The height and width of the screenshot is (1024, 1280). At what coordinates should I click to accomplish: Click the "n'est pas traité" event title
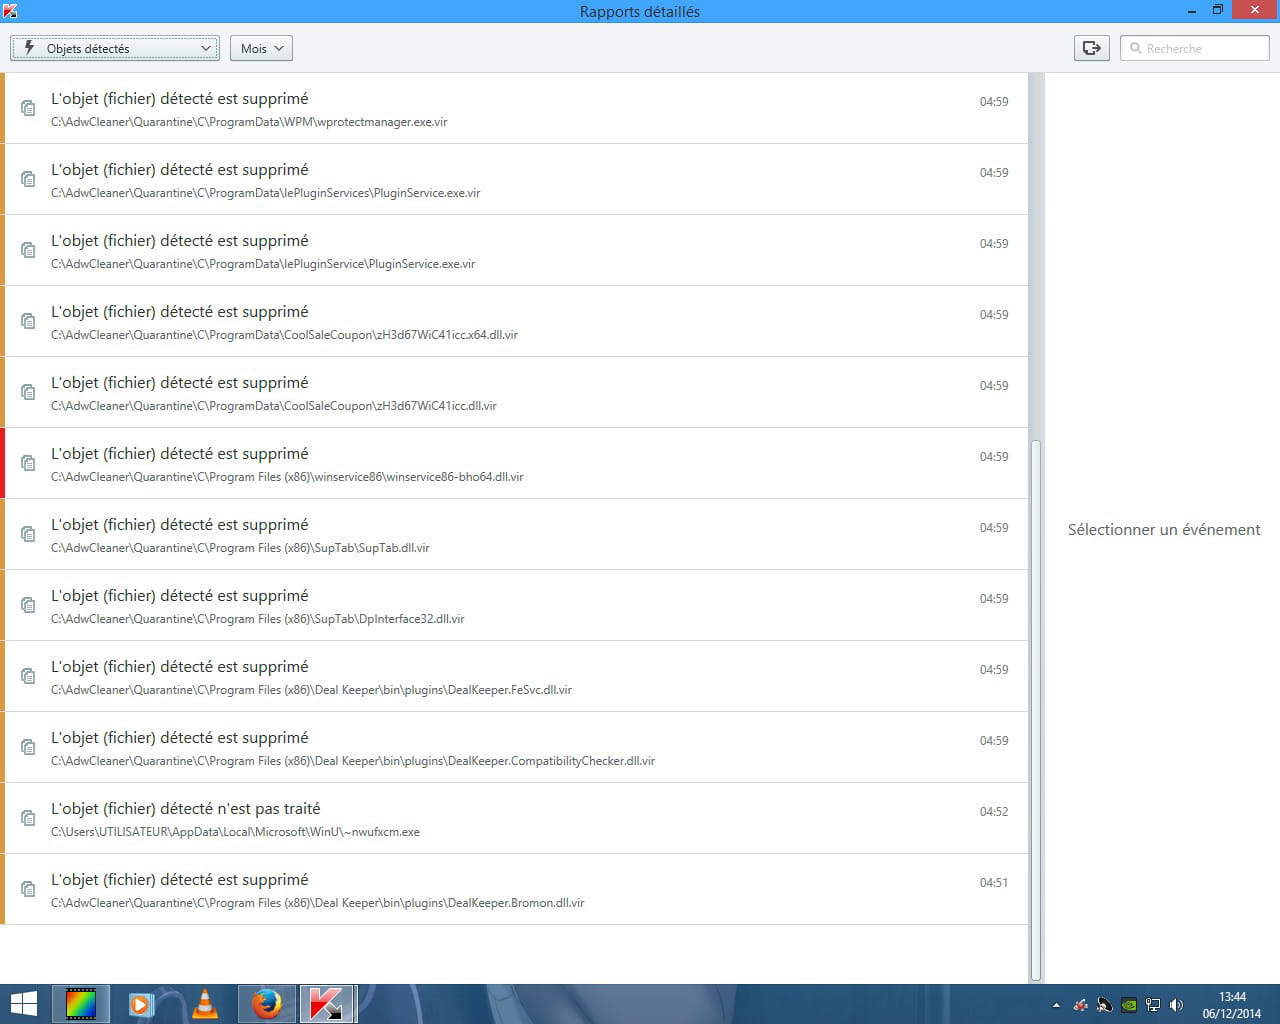[x=186, y=808]
